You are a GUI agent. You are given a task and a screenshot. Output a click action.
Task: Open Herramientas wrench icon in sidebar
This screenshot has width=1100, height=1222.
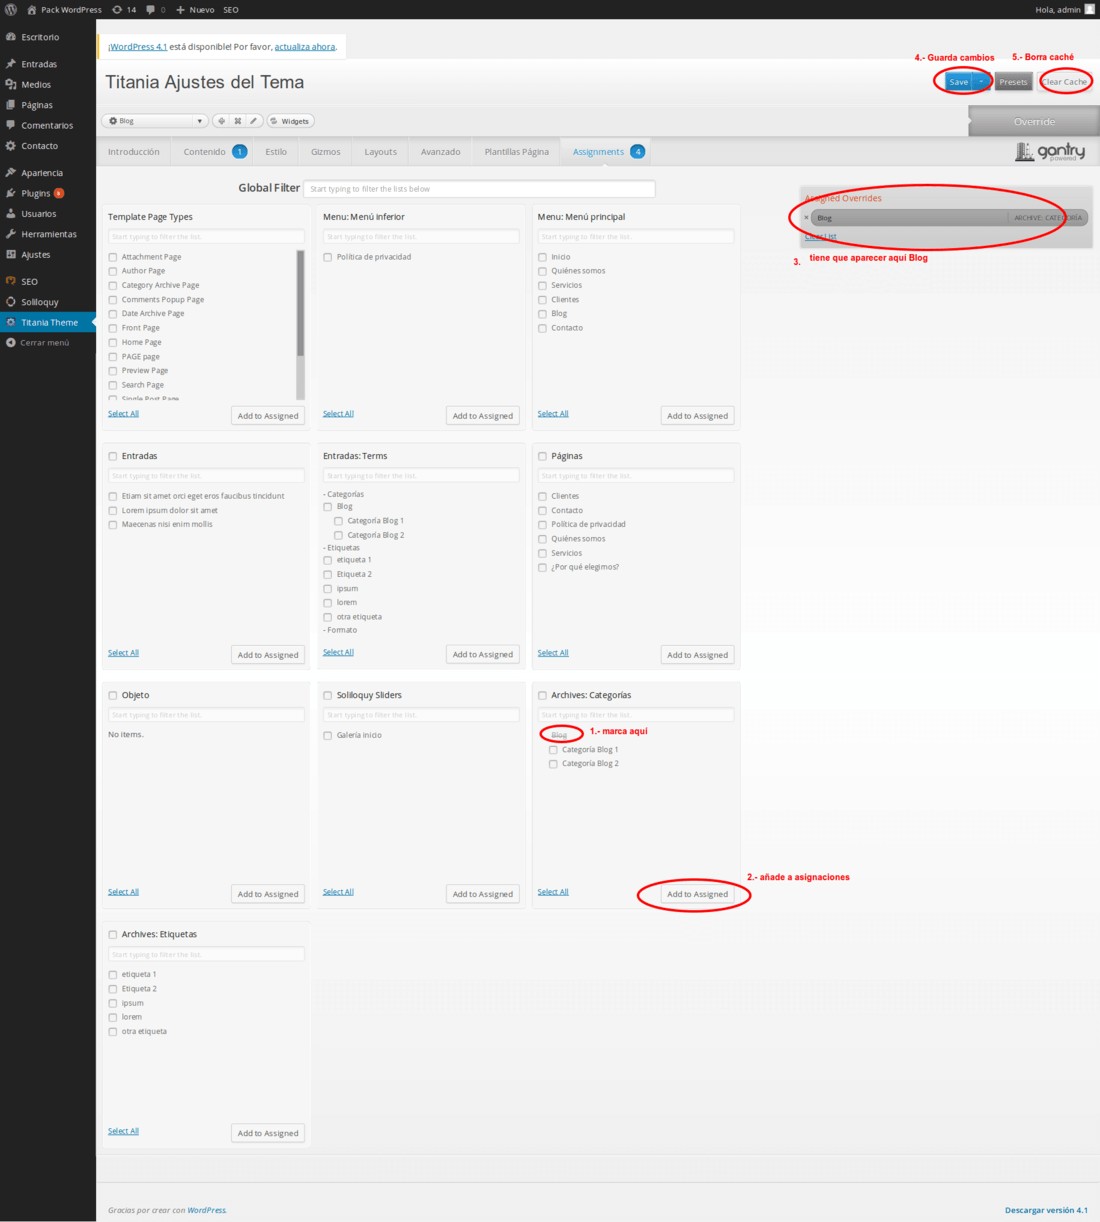(x=11, y=234)
